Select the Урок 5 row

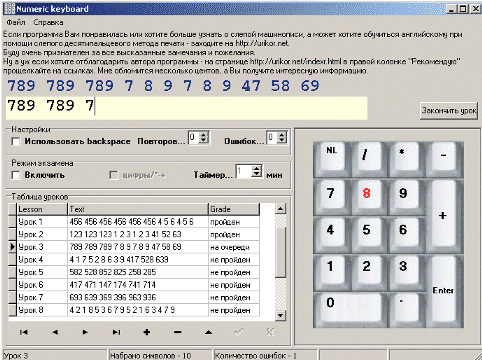[134, 272]
